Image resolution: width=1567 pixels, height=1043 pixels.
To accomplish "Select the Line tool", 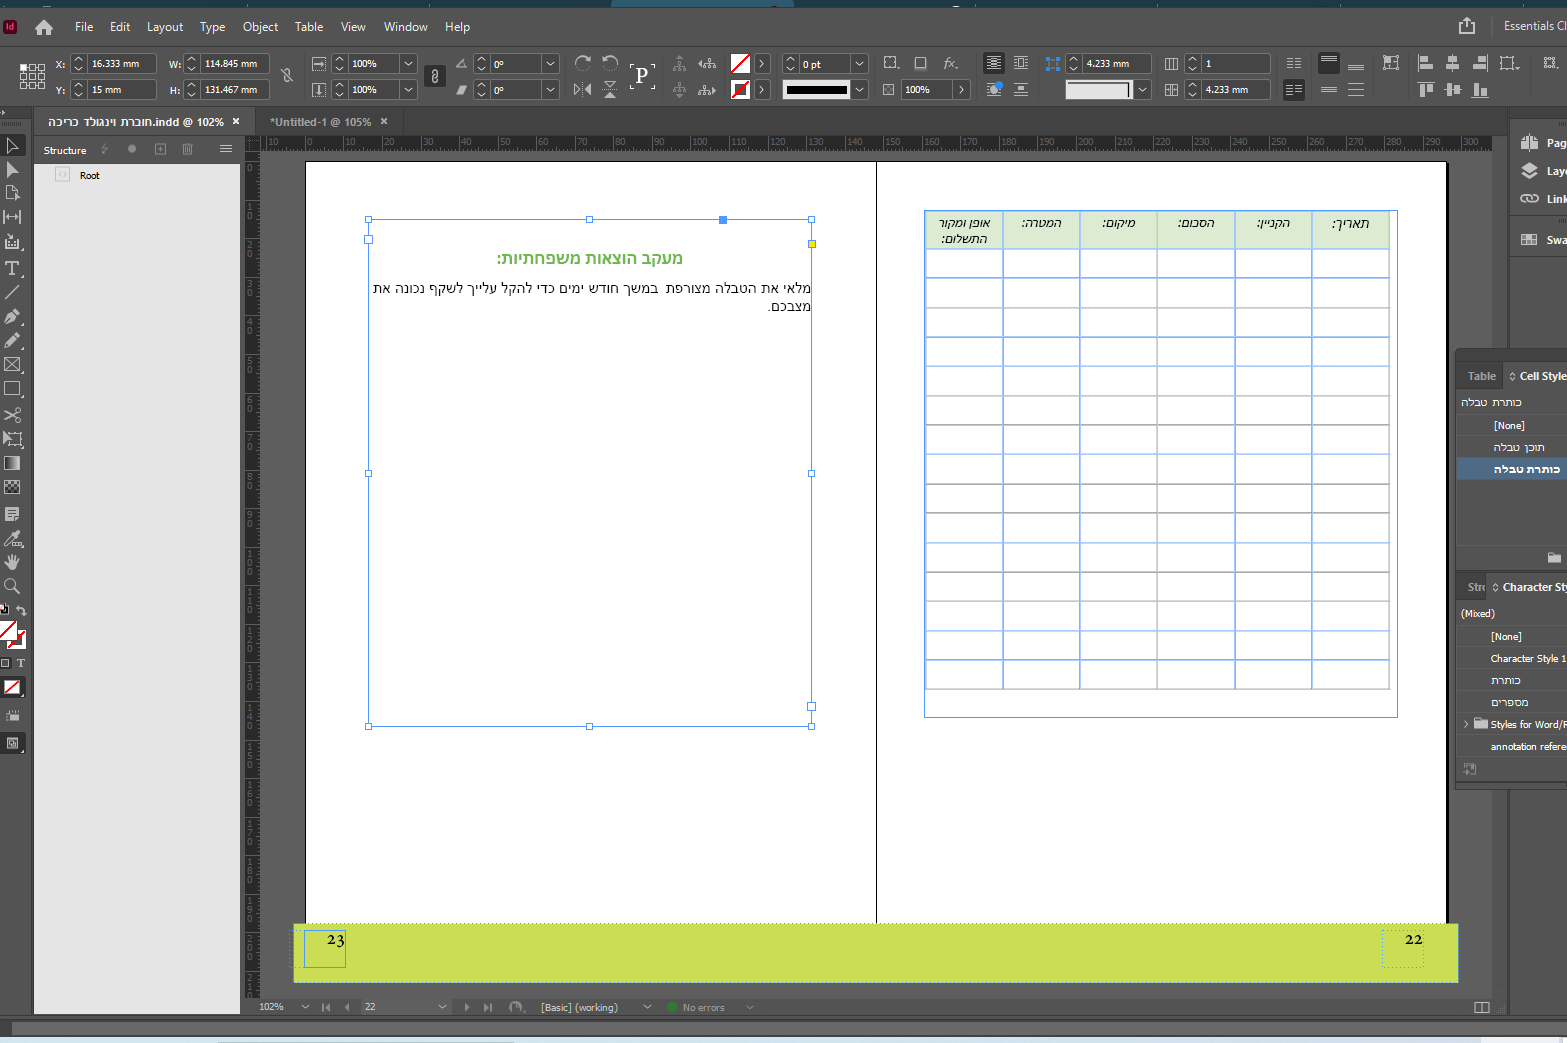I will [12, 292].
